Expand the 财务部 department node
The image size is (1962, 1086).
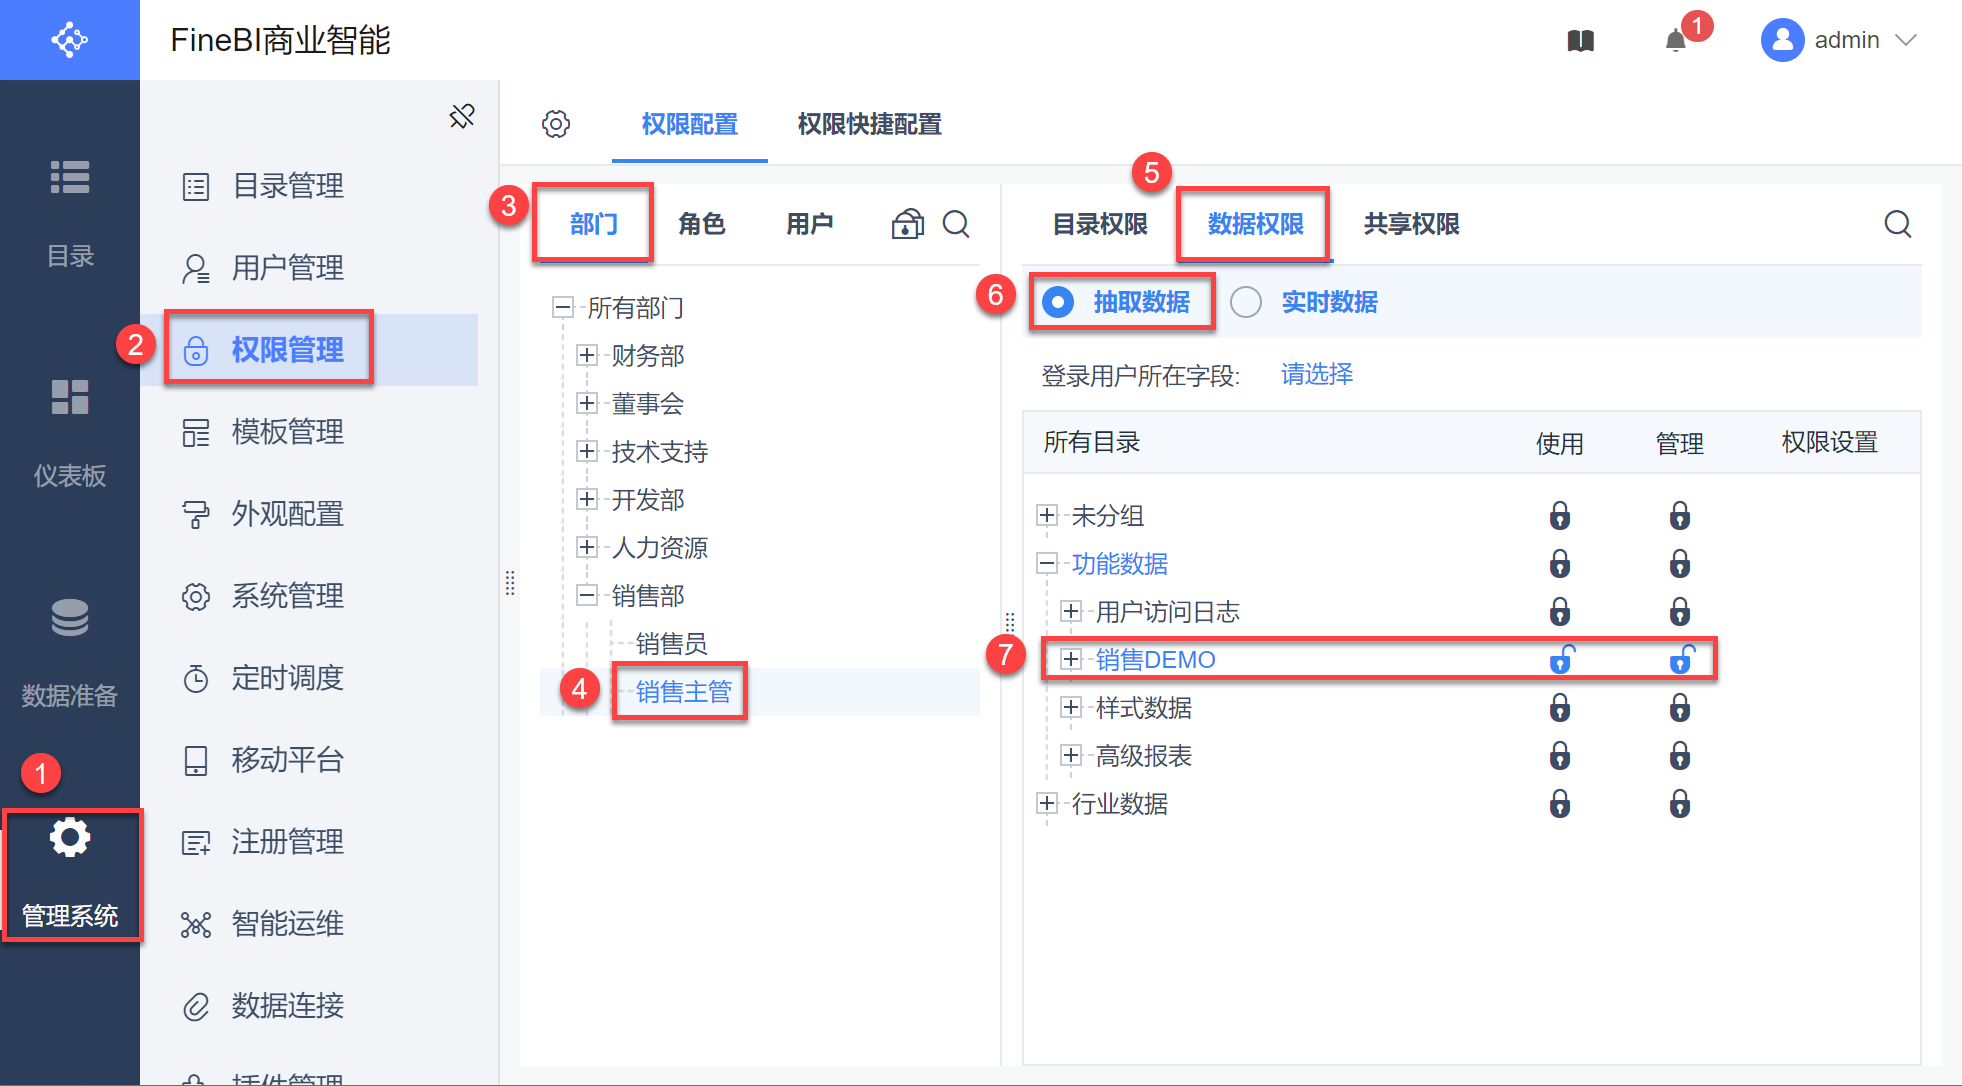click(587, 355)
